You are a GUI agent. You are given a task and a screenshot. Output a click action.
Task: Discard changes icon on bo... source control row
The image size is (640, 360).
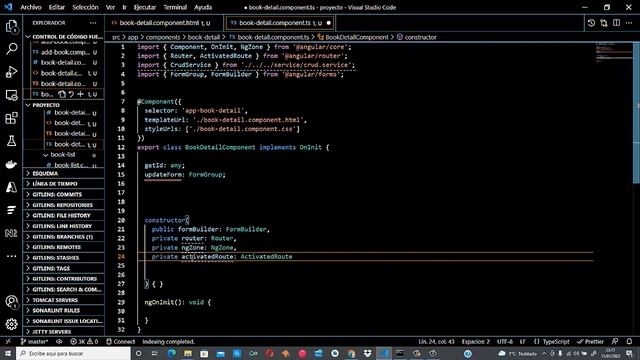pos(71,94)
